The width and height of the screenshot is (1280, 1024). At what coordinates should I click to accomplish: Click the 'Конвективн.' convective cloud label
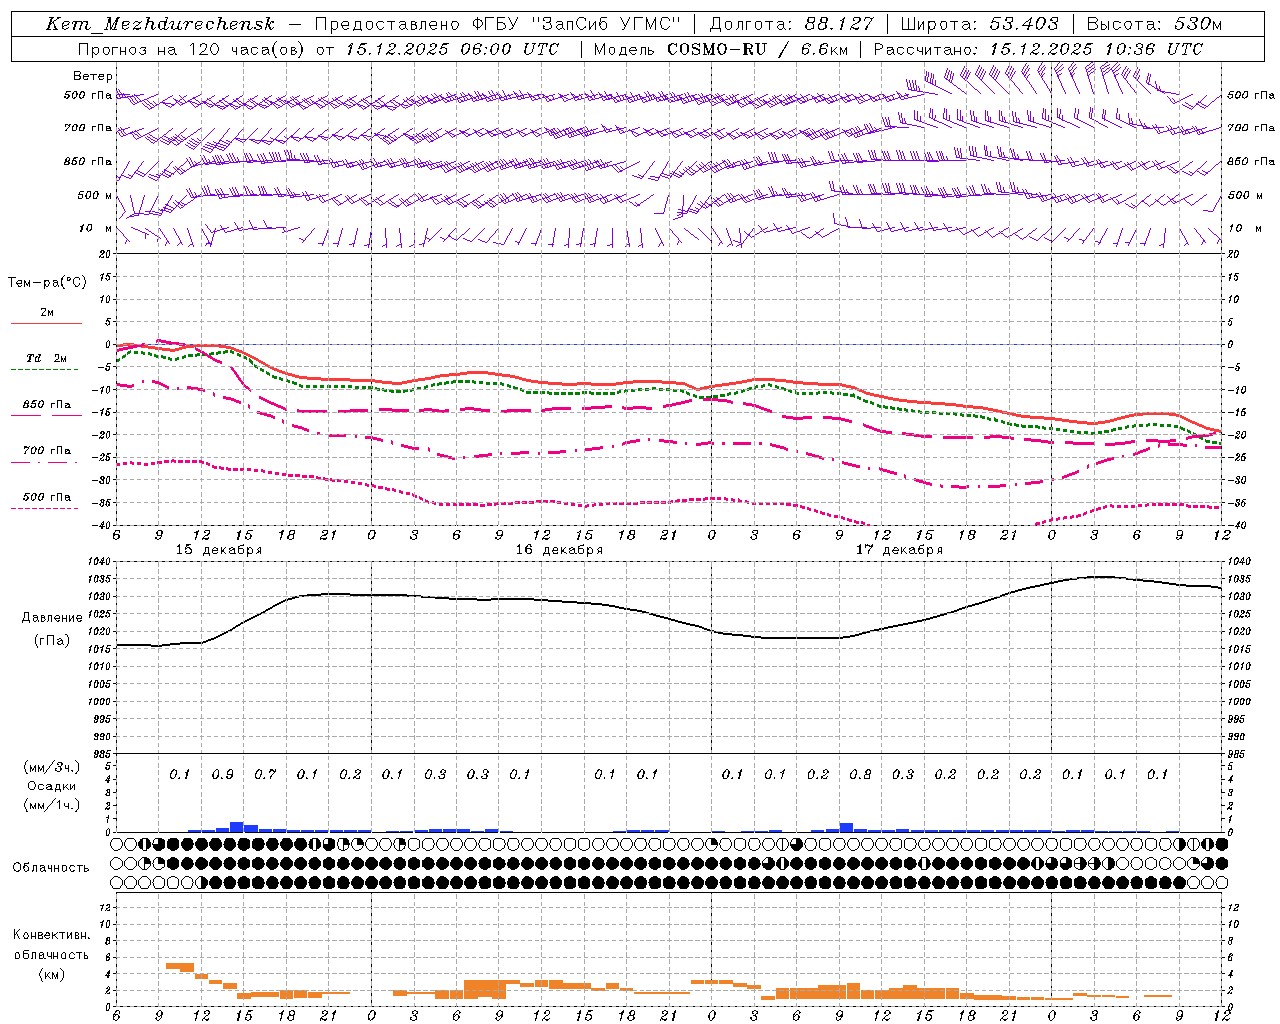click(x=51, y=935)
